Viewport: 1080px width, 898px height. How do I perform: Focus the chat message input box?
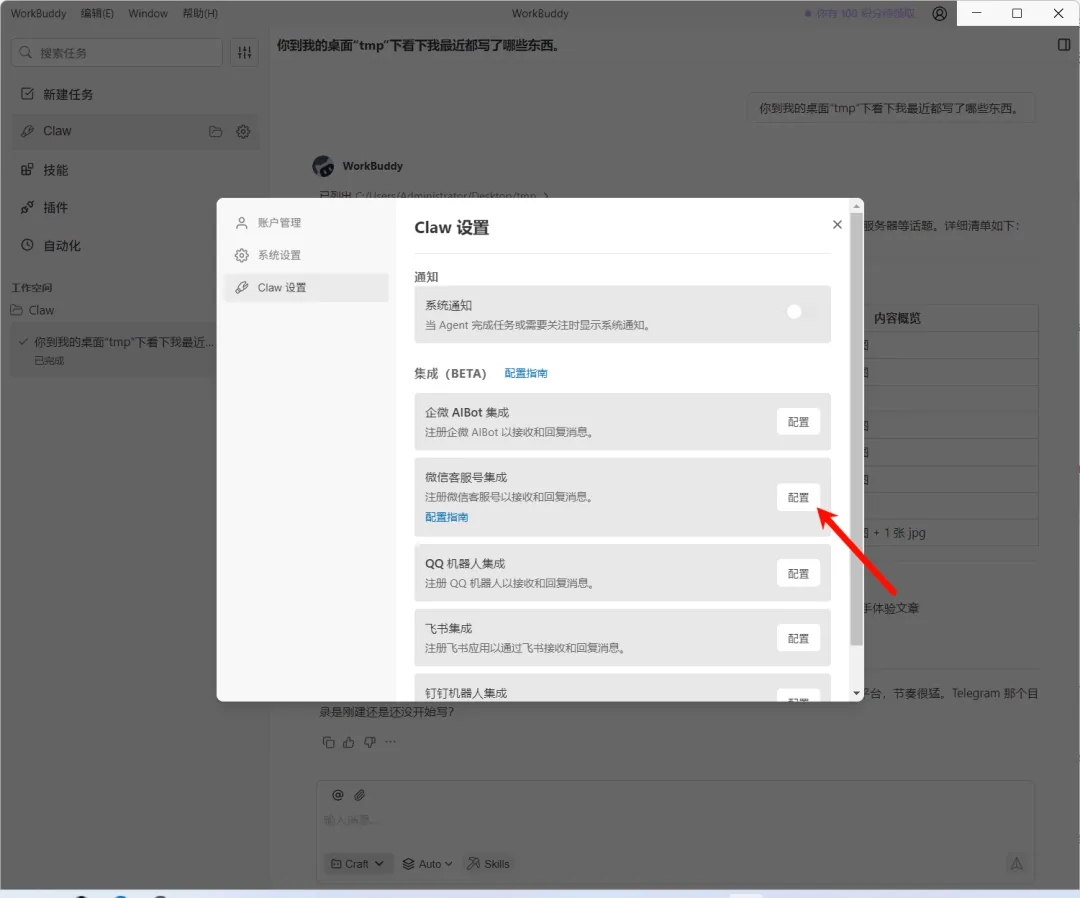(675, 819)
